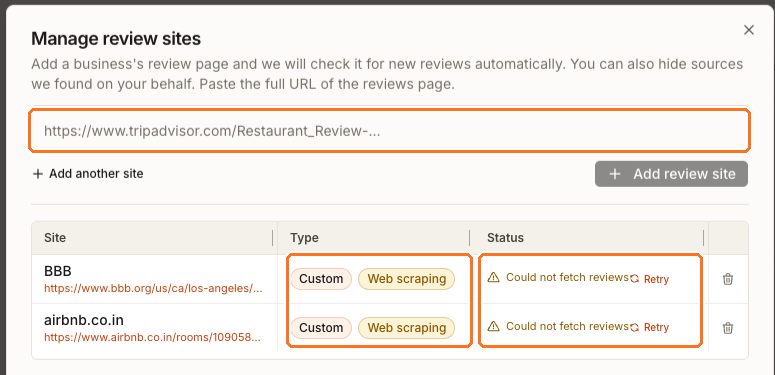Open the bbb.org los-angeles URL link

[153, 288]
